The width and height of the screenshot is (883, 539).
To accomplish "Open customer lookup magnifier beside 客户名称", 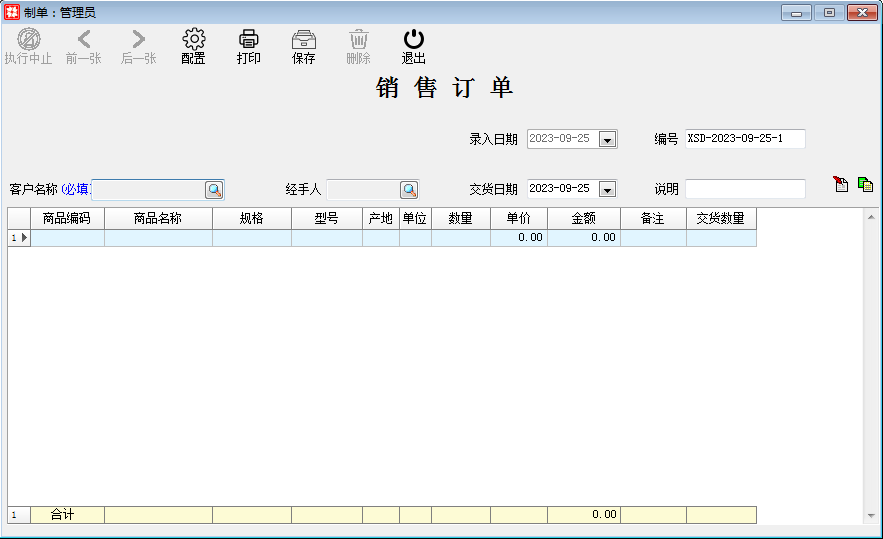I will (214, 189).
